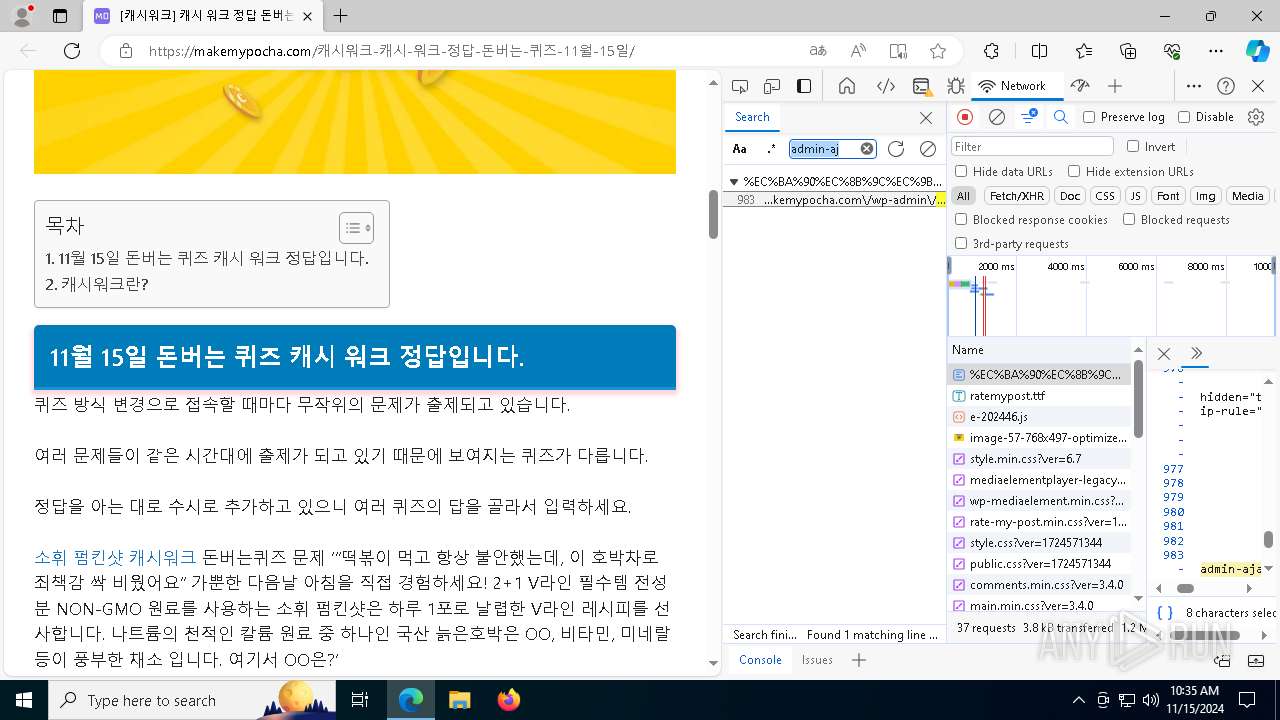Toggle the network search magnifier icon

click(x=1061, y=117)
